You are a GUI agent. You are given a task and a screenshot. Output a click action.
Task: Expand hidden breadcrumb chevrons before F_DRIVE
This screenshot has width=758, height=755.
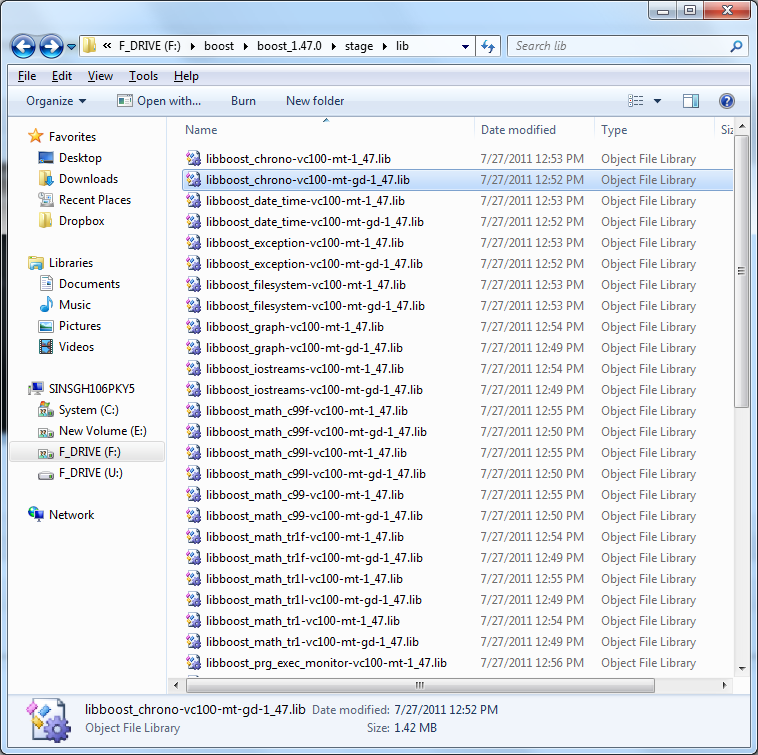[107, 46]
